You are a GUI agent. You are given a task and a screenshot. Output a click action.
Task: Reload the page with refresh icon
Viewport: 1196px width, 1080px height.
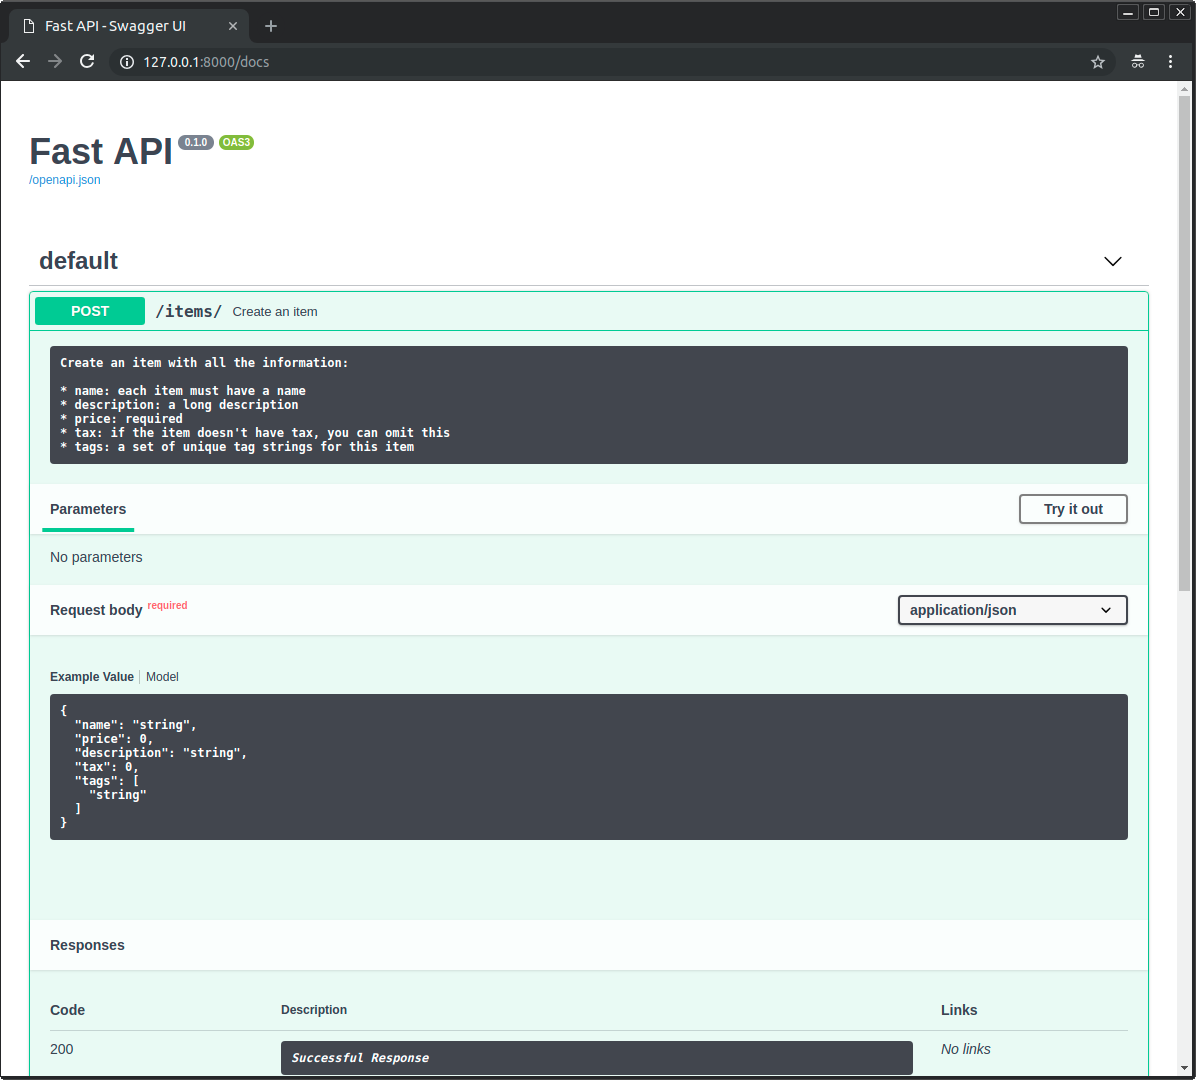pyautogui.click(x=87, y=62)
